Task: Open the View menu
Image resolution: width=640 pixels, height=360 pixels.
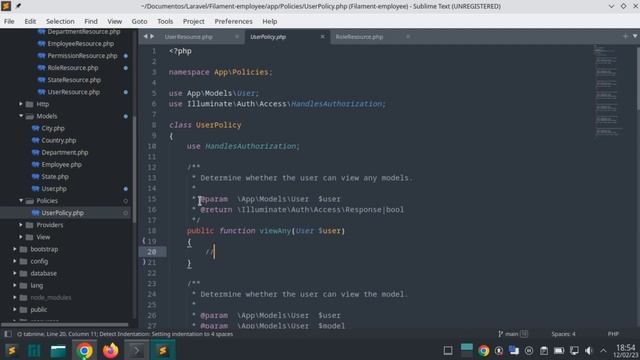Action: click(114, 21)
